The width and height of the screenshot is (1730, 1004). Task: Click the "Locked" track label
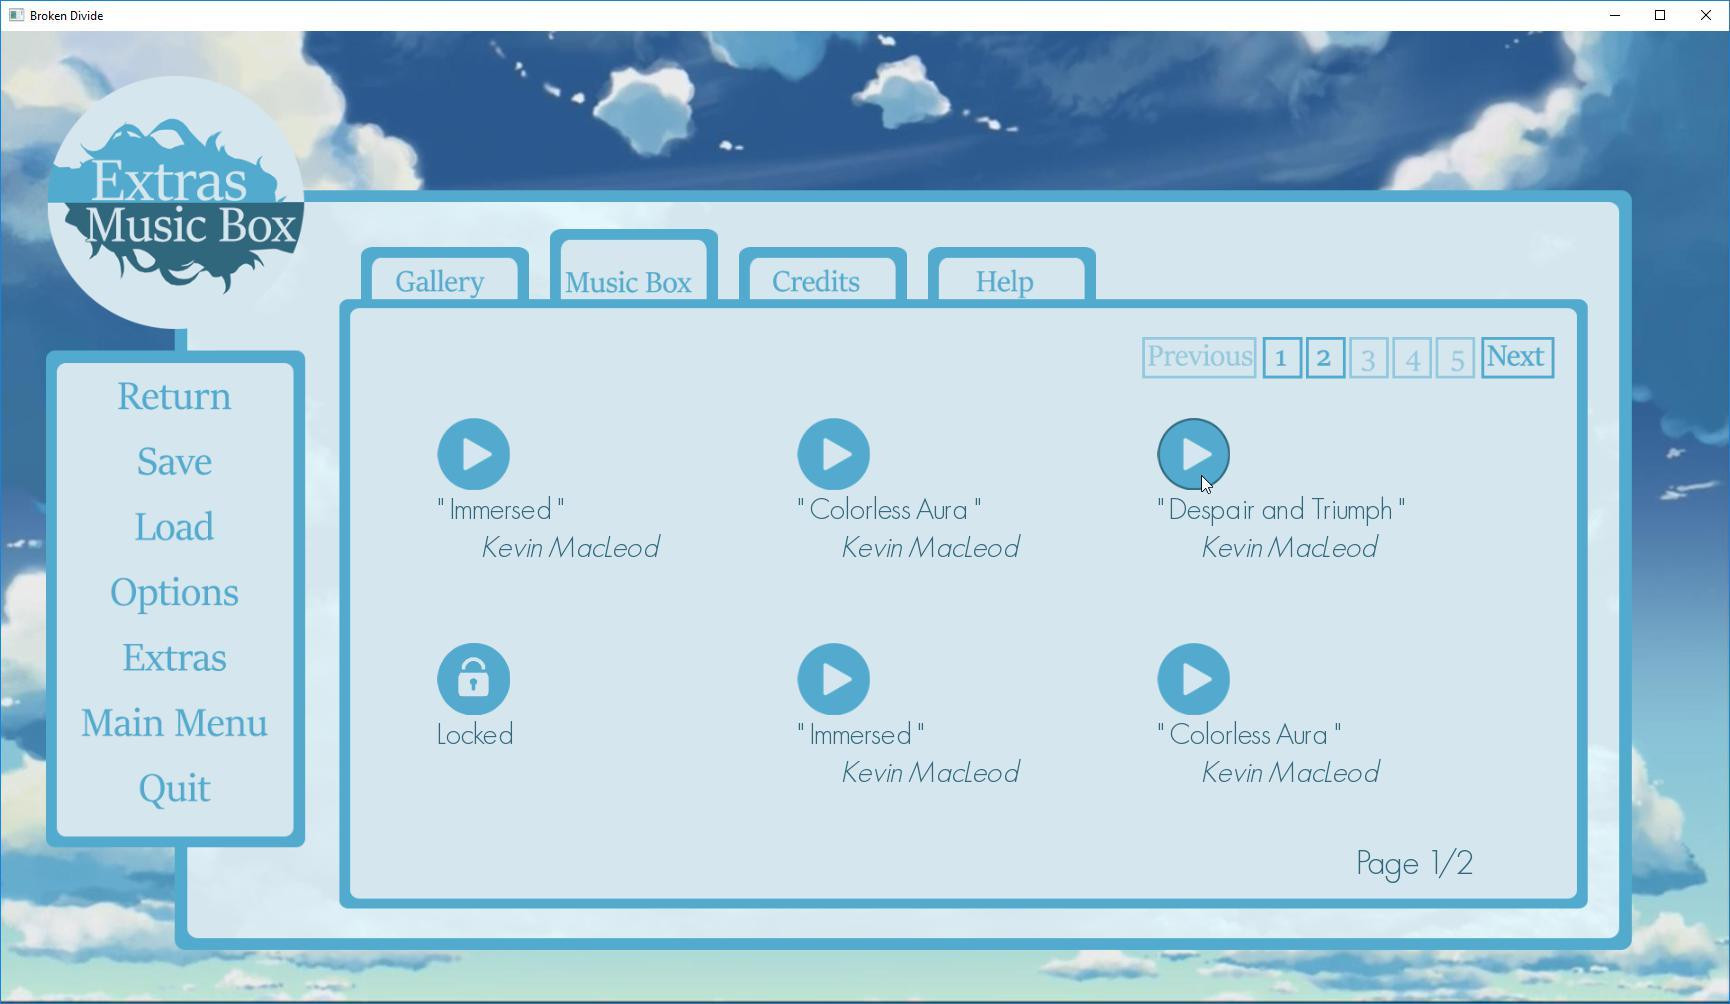tap(475, 735)
